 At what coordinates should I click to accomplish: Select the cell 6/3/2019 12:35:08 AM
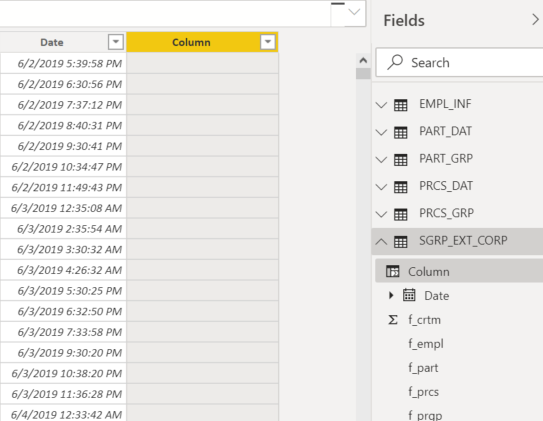click(63, 208)
